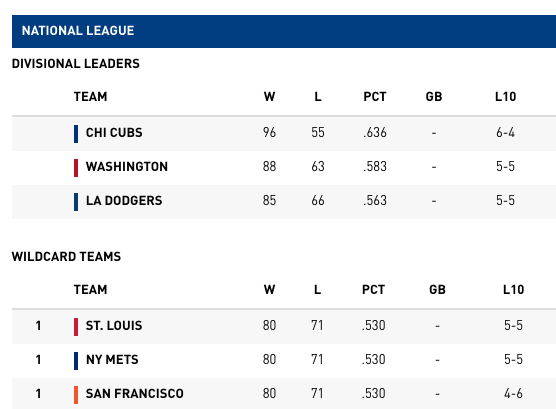Open the NY METS team link

click(x=112, y=360)
